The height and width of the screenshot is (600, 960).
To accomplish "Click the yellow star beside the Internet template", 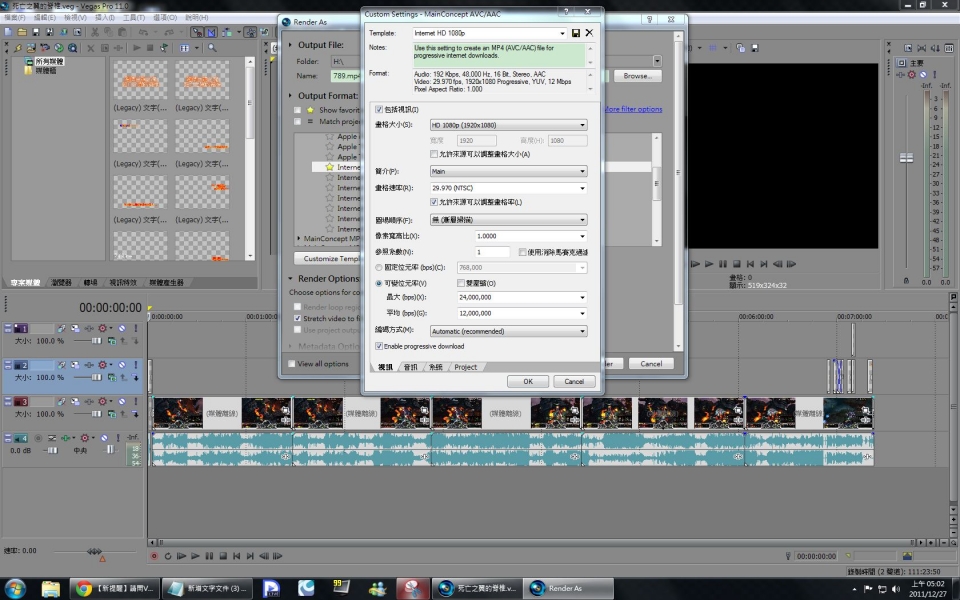I will tap(329, 167).
